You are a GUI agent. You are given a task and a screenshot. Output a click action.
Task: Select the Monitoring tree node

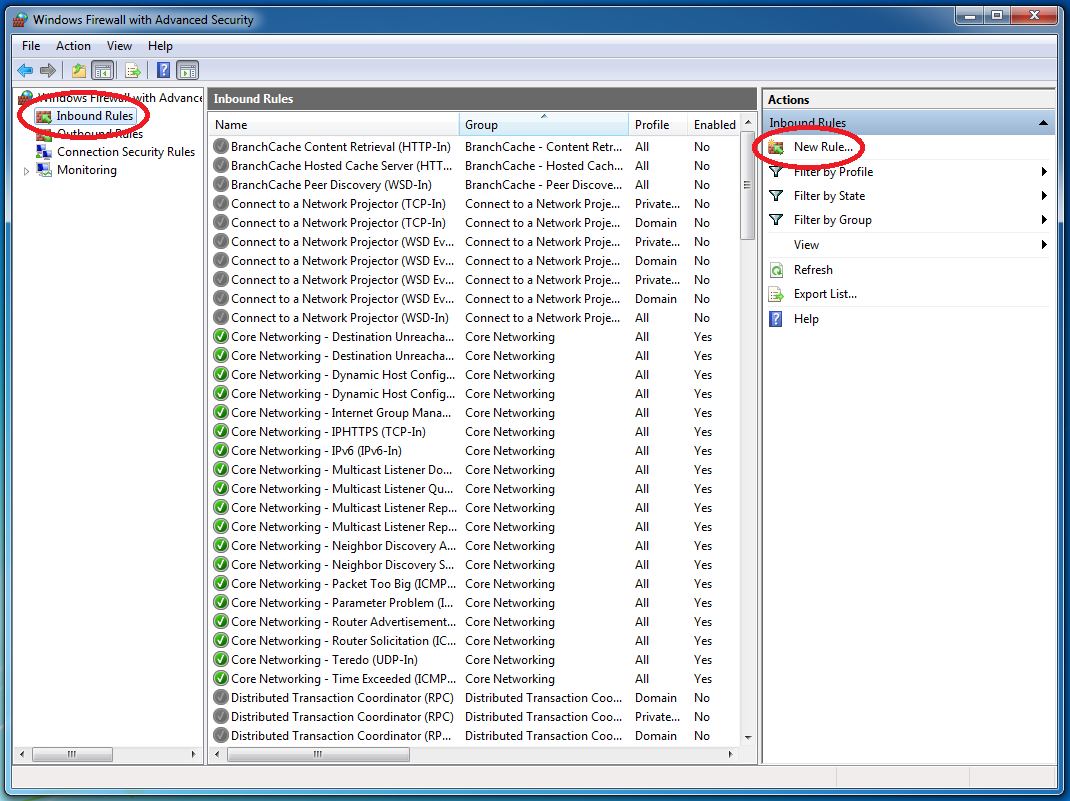(x=87, y=170)
